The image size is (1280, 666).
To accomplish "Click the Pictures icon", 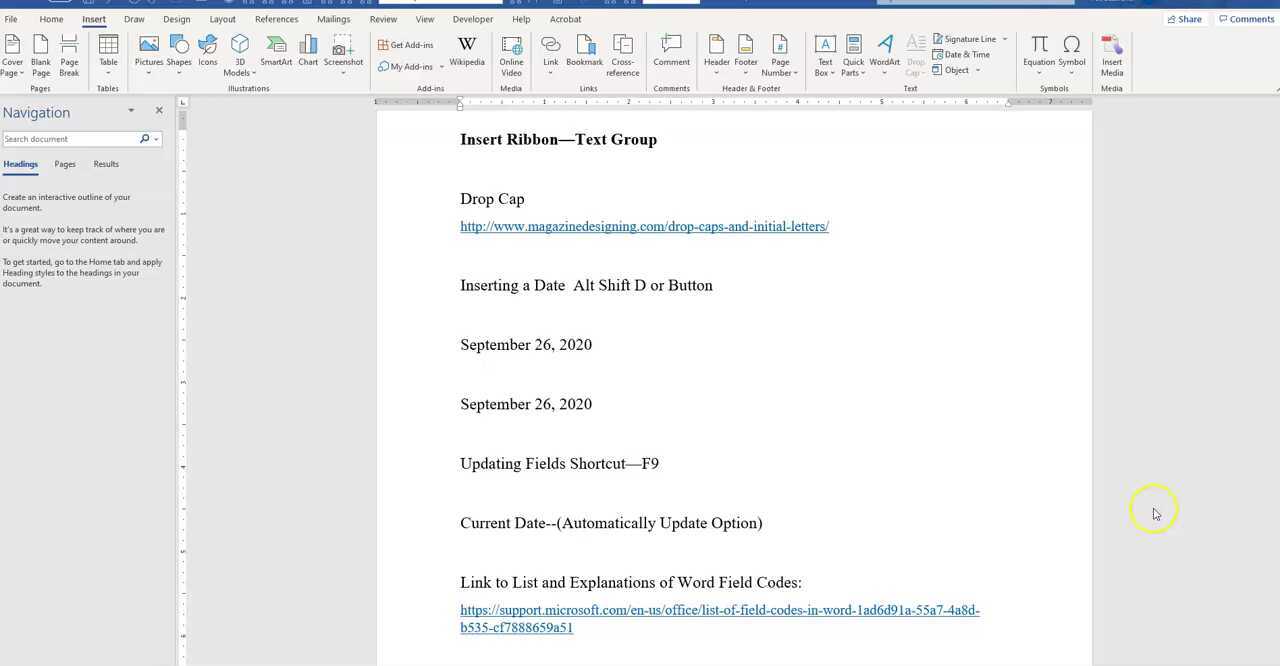I will [x=148, y=52].
